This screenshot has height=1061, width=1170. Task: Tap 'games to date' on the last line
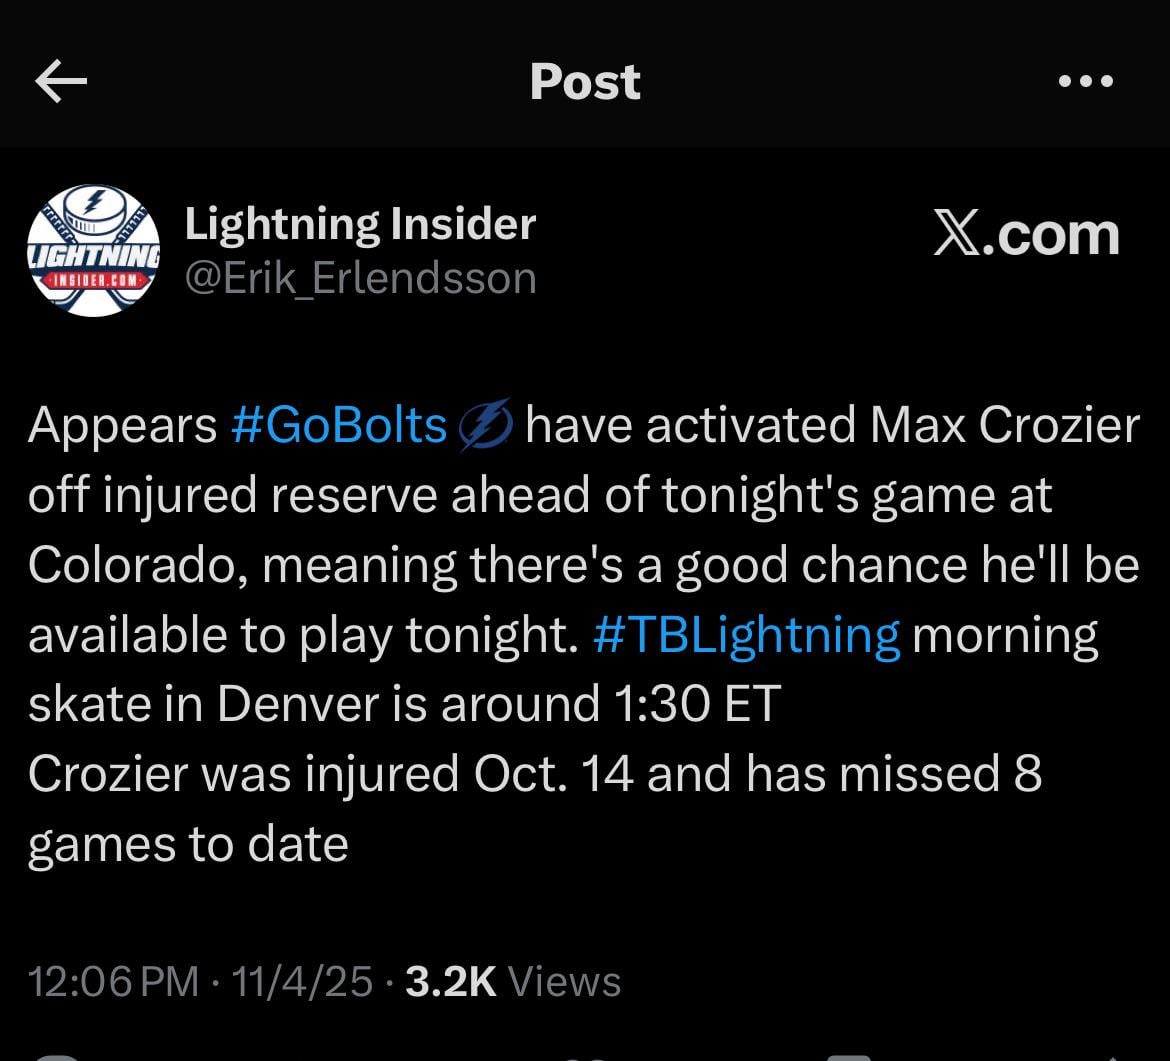pos(188,845)
